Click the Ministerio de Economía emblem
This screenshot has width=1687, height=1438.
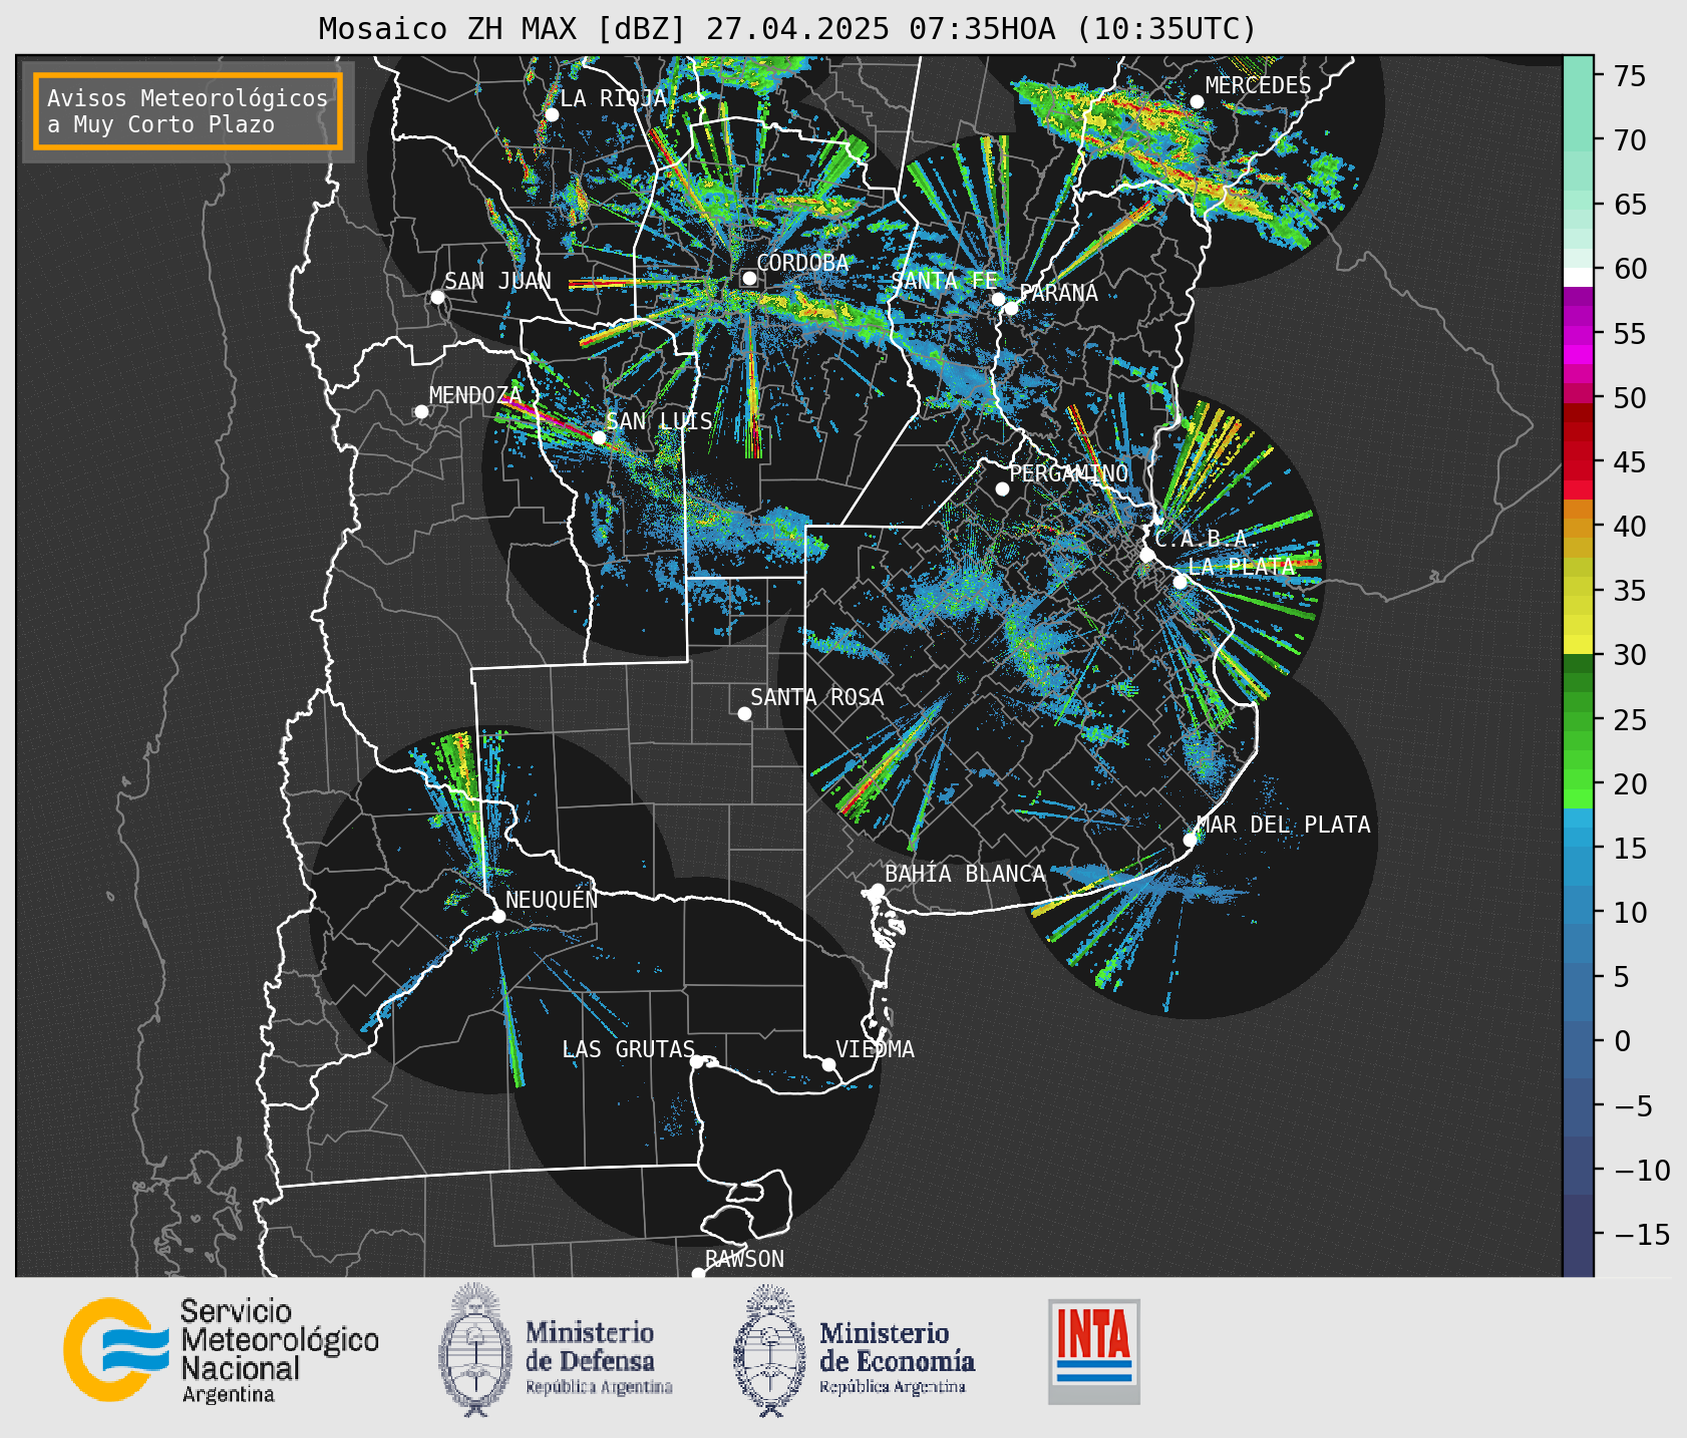[770, 1350]
